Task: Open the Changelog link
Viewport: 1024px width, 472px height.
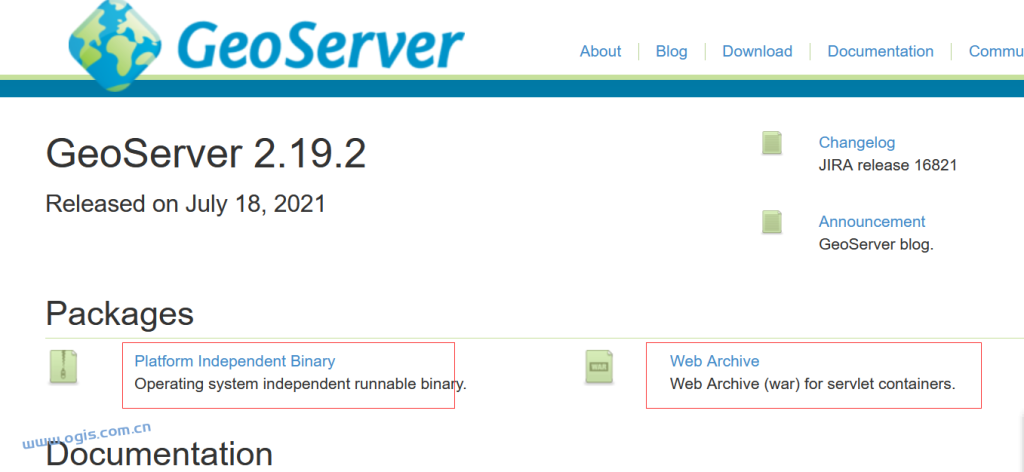Action: 857,142
